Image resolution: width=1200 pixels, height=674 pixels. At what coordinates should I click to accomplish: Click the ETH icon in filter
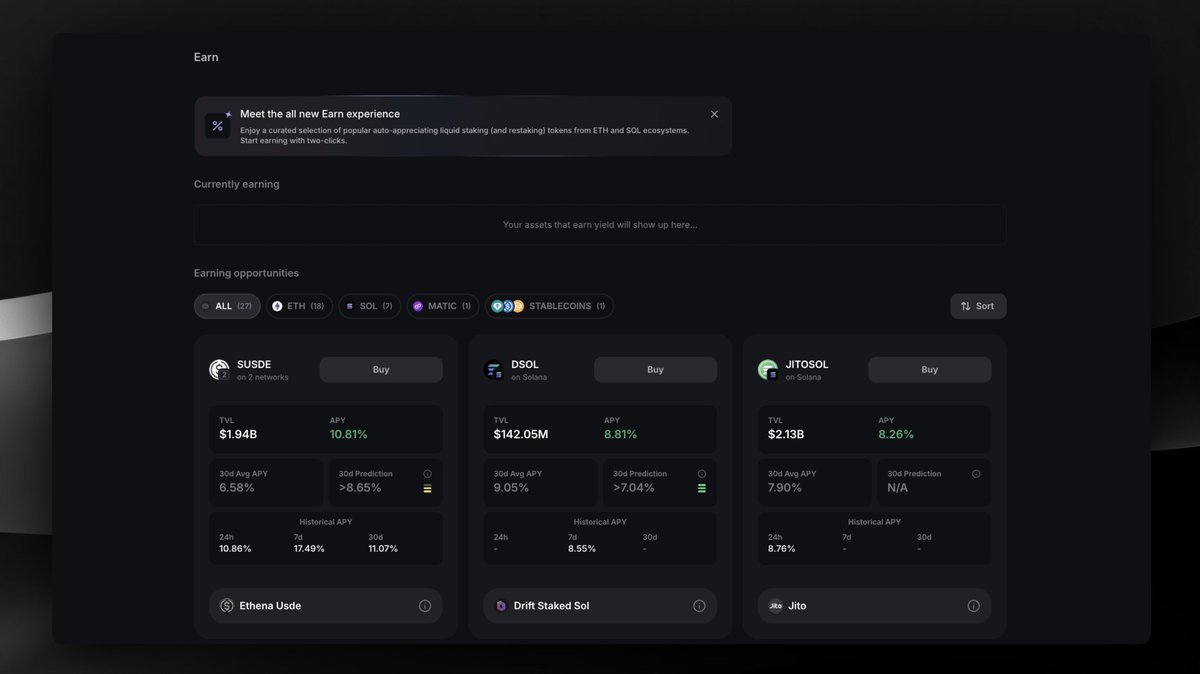(277, 306)
